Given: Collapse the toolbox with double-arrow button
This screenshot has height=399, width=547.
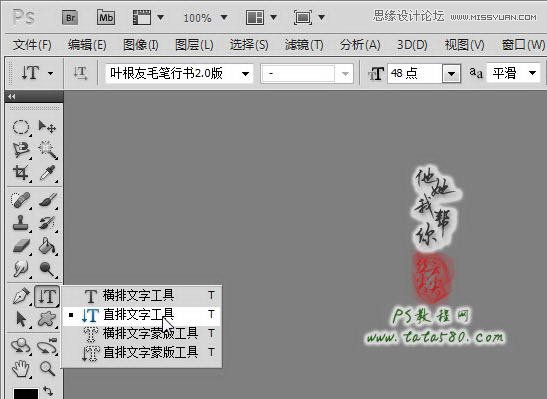Looking at the screenshot, I should (12, 97).
